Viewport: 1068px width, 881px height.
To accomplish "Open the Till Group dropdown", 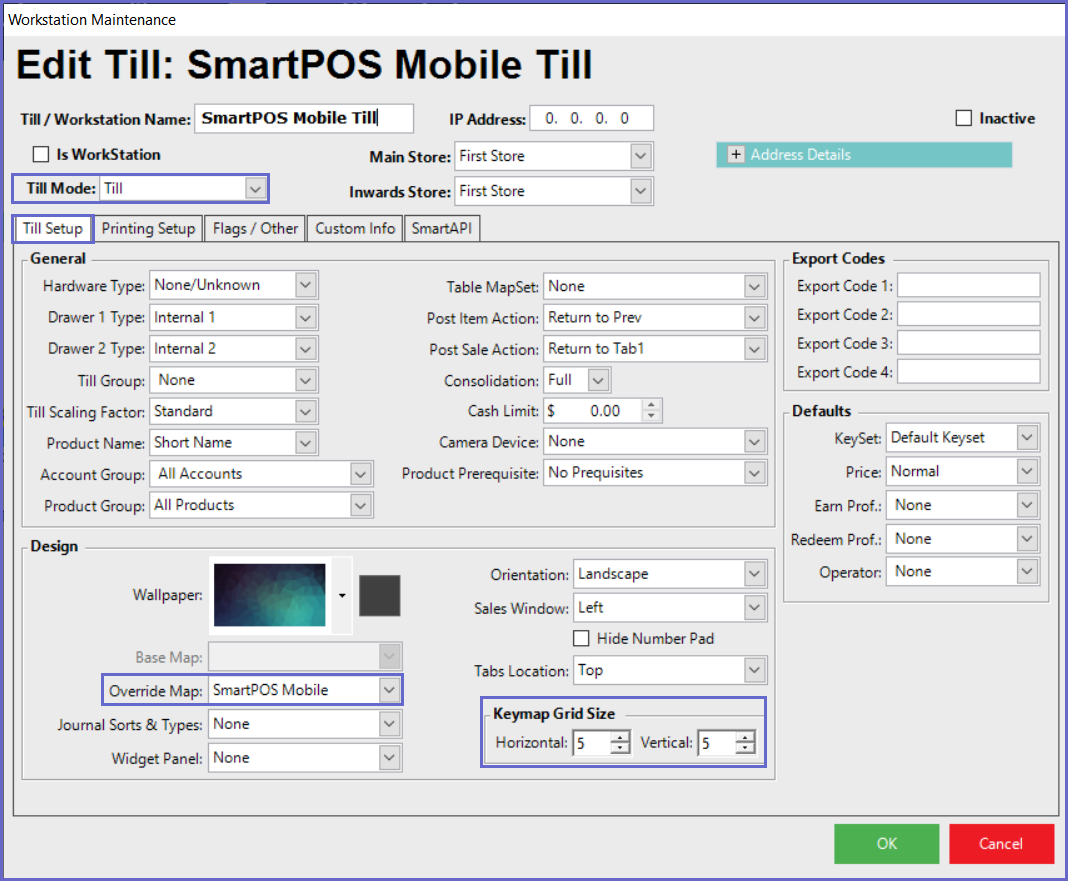I will pos(306,380).
